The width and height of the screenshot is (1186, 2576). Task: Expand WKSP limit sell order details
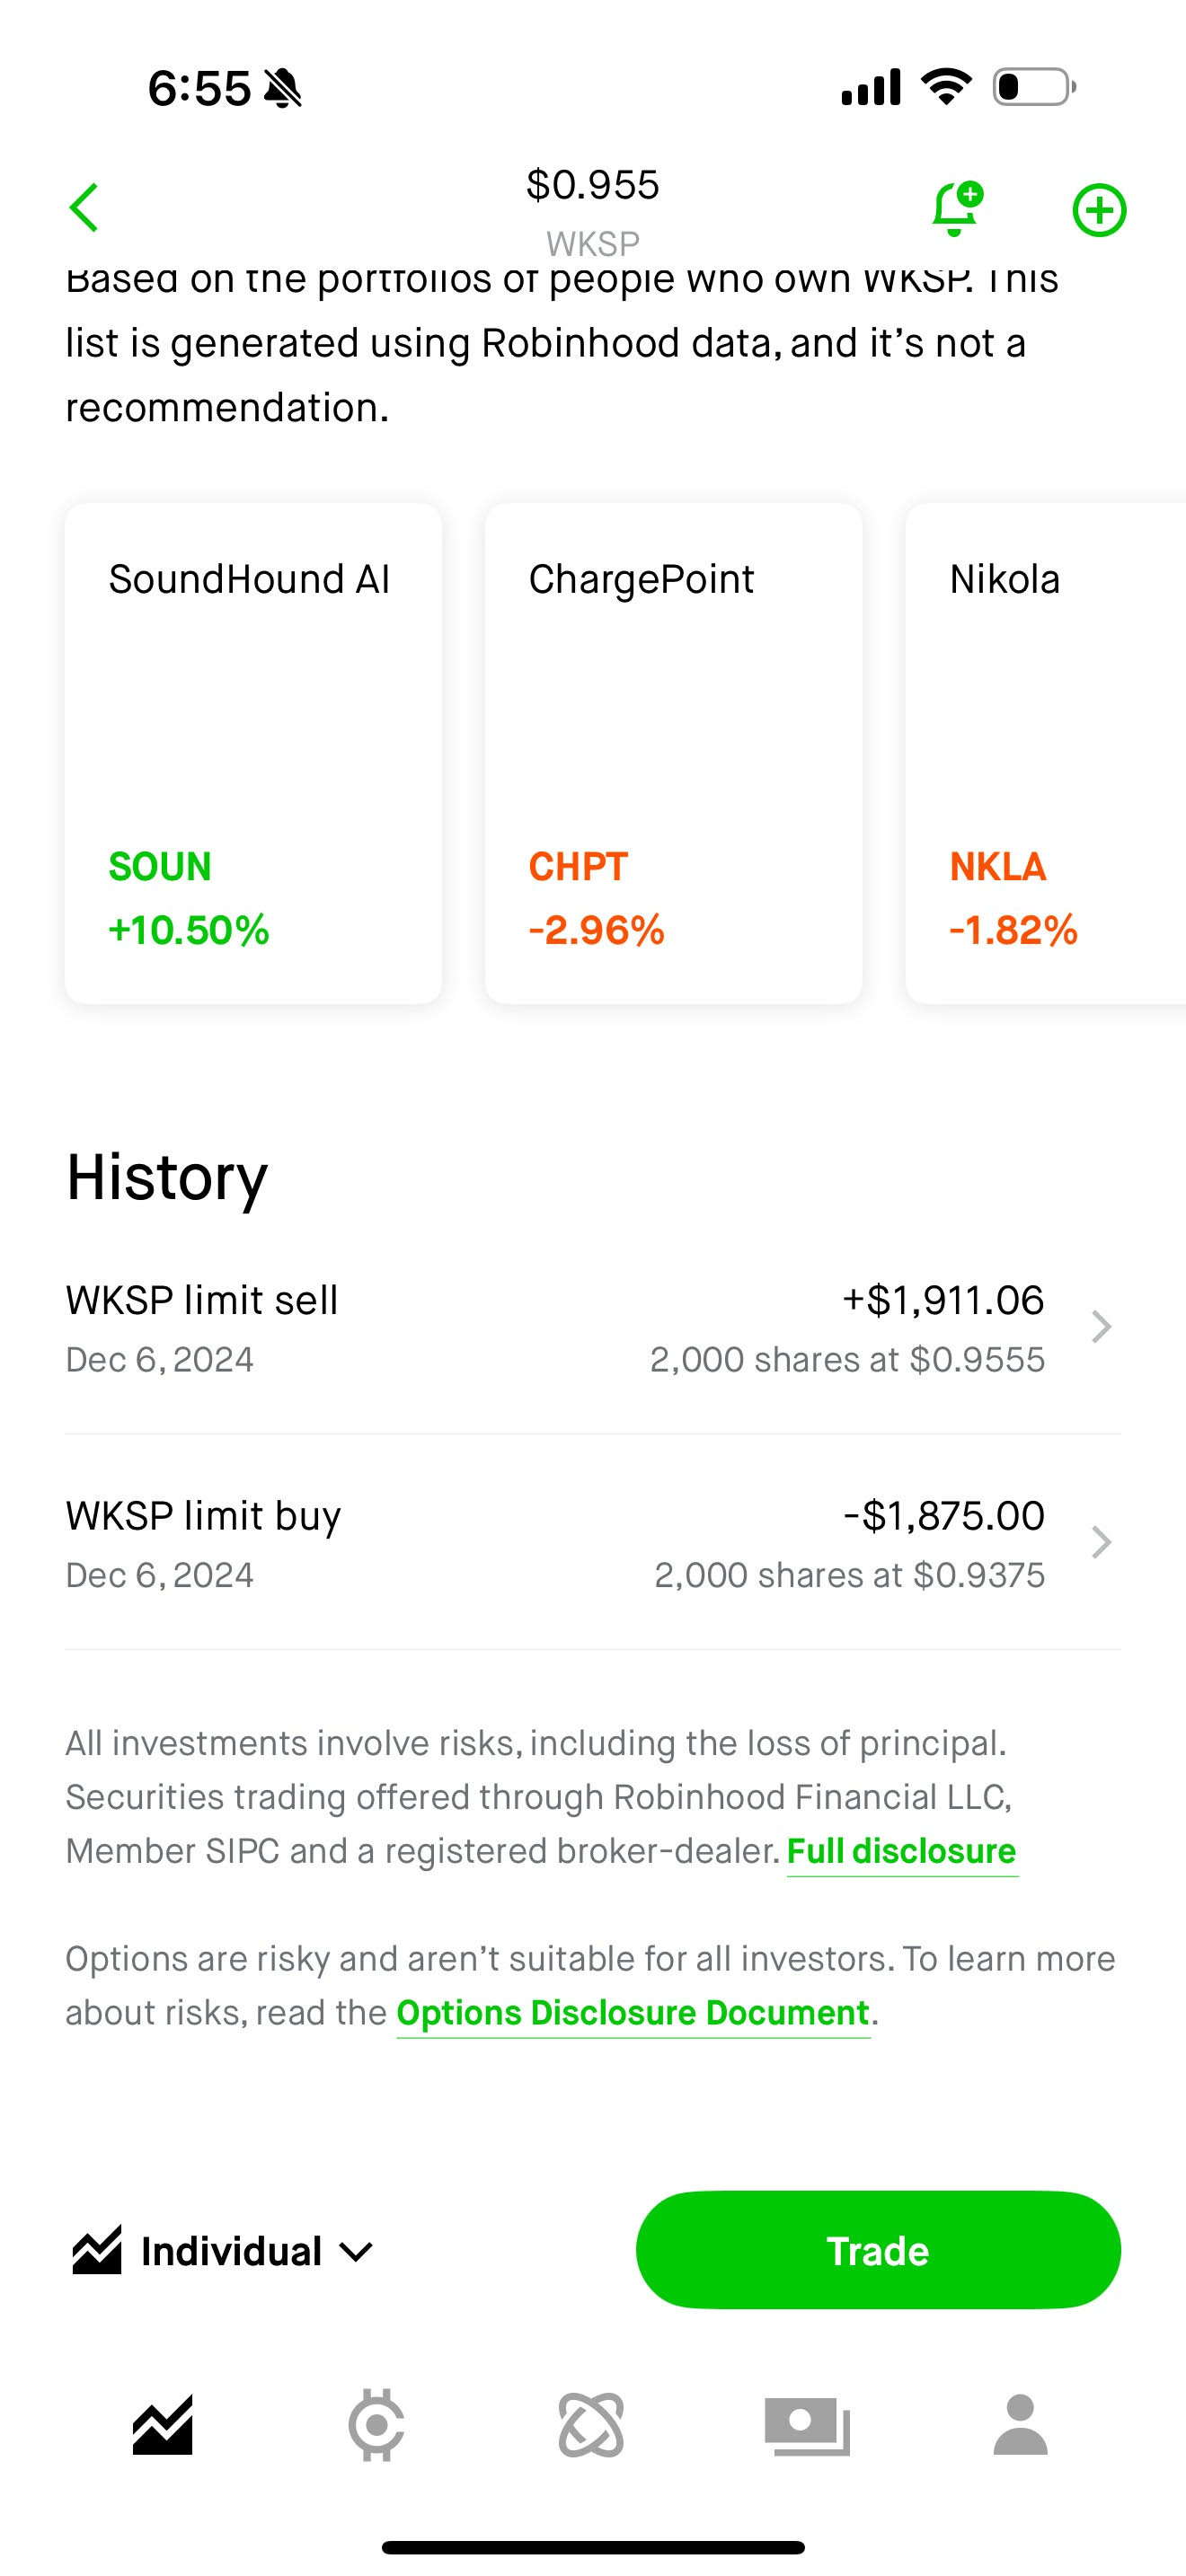pos(1101,1327)
